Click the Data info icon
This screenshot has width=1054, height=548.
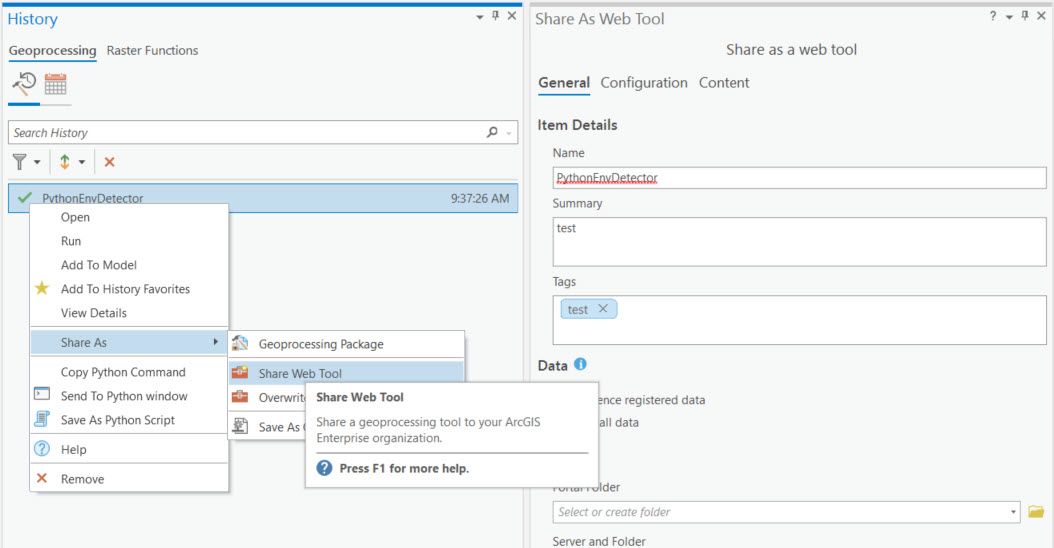[x=581, y=365]
